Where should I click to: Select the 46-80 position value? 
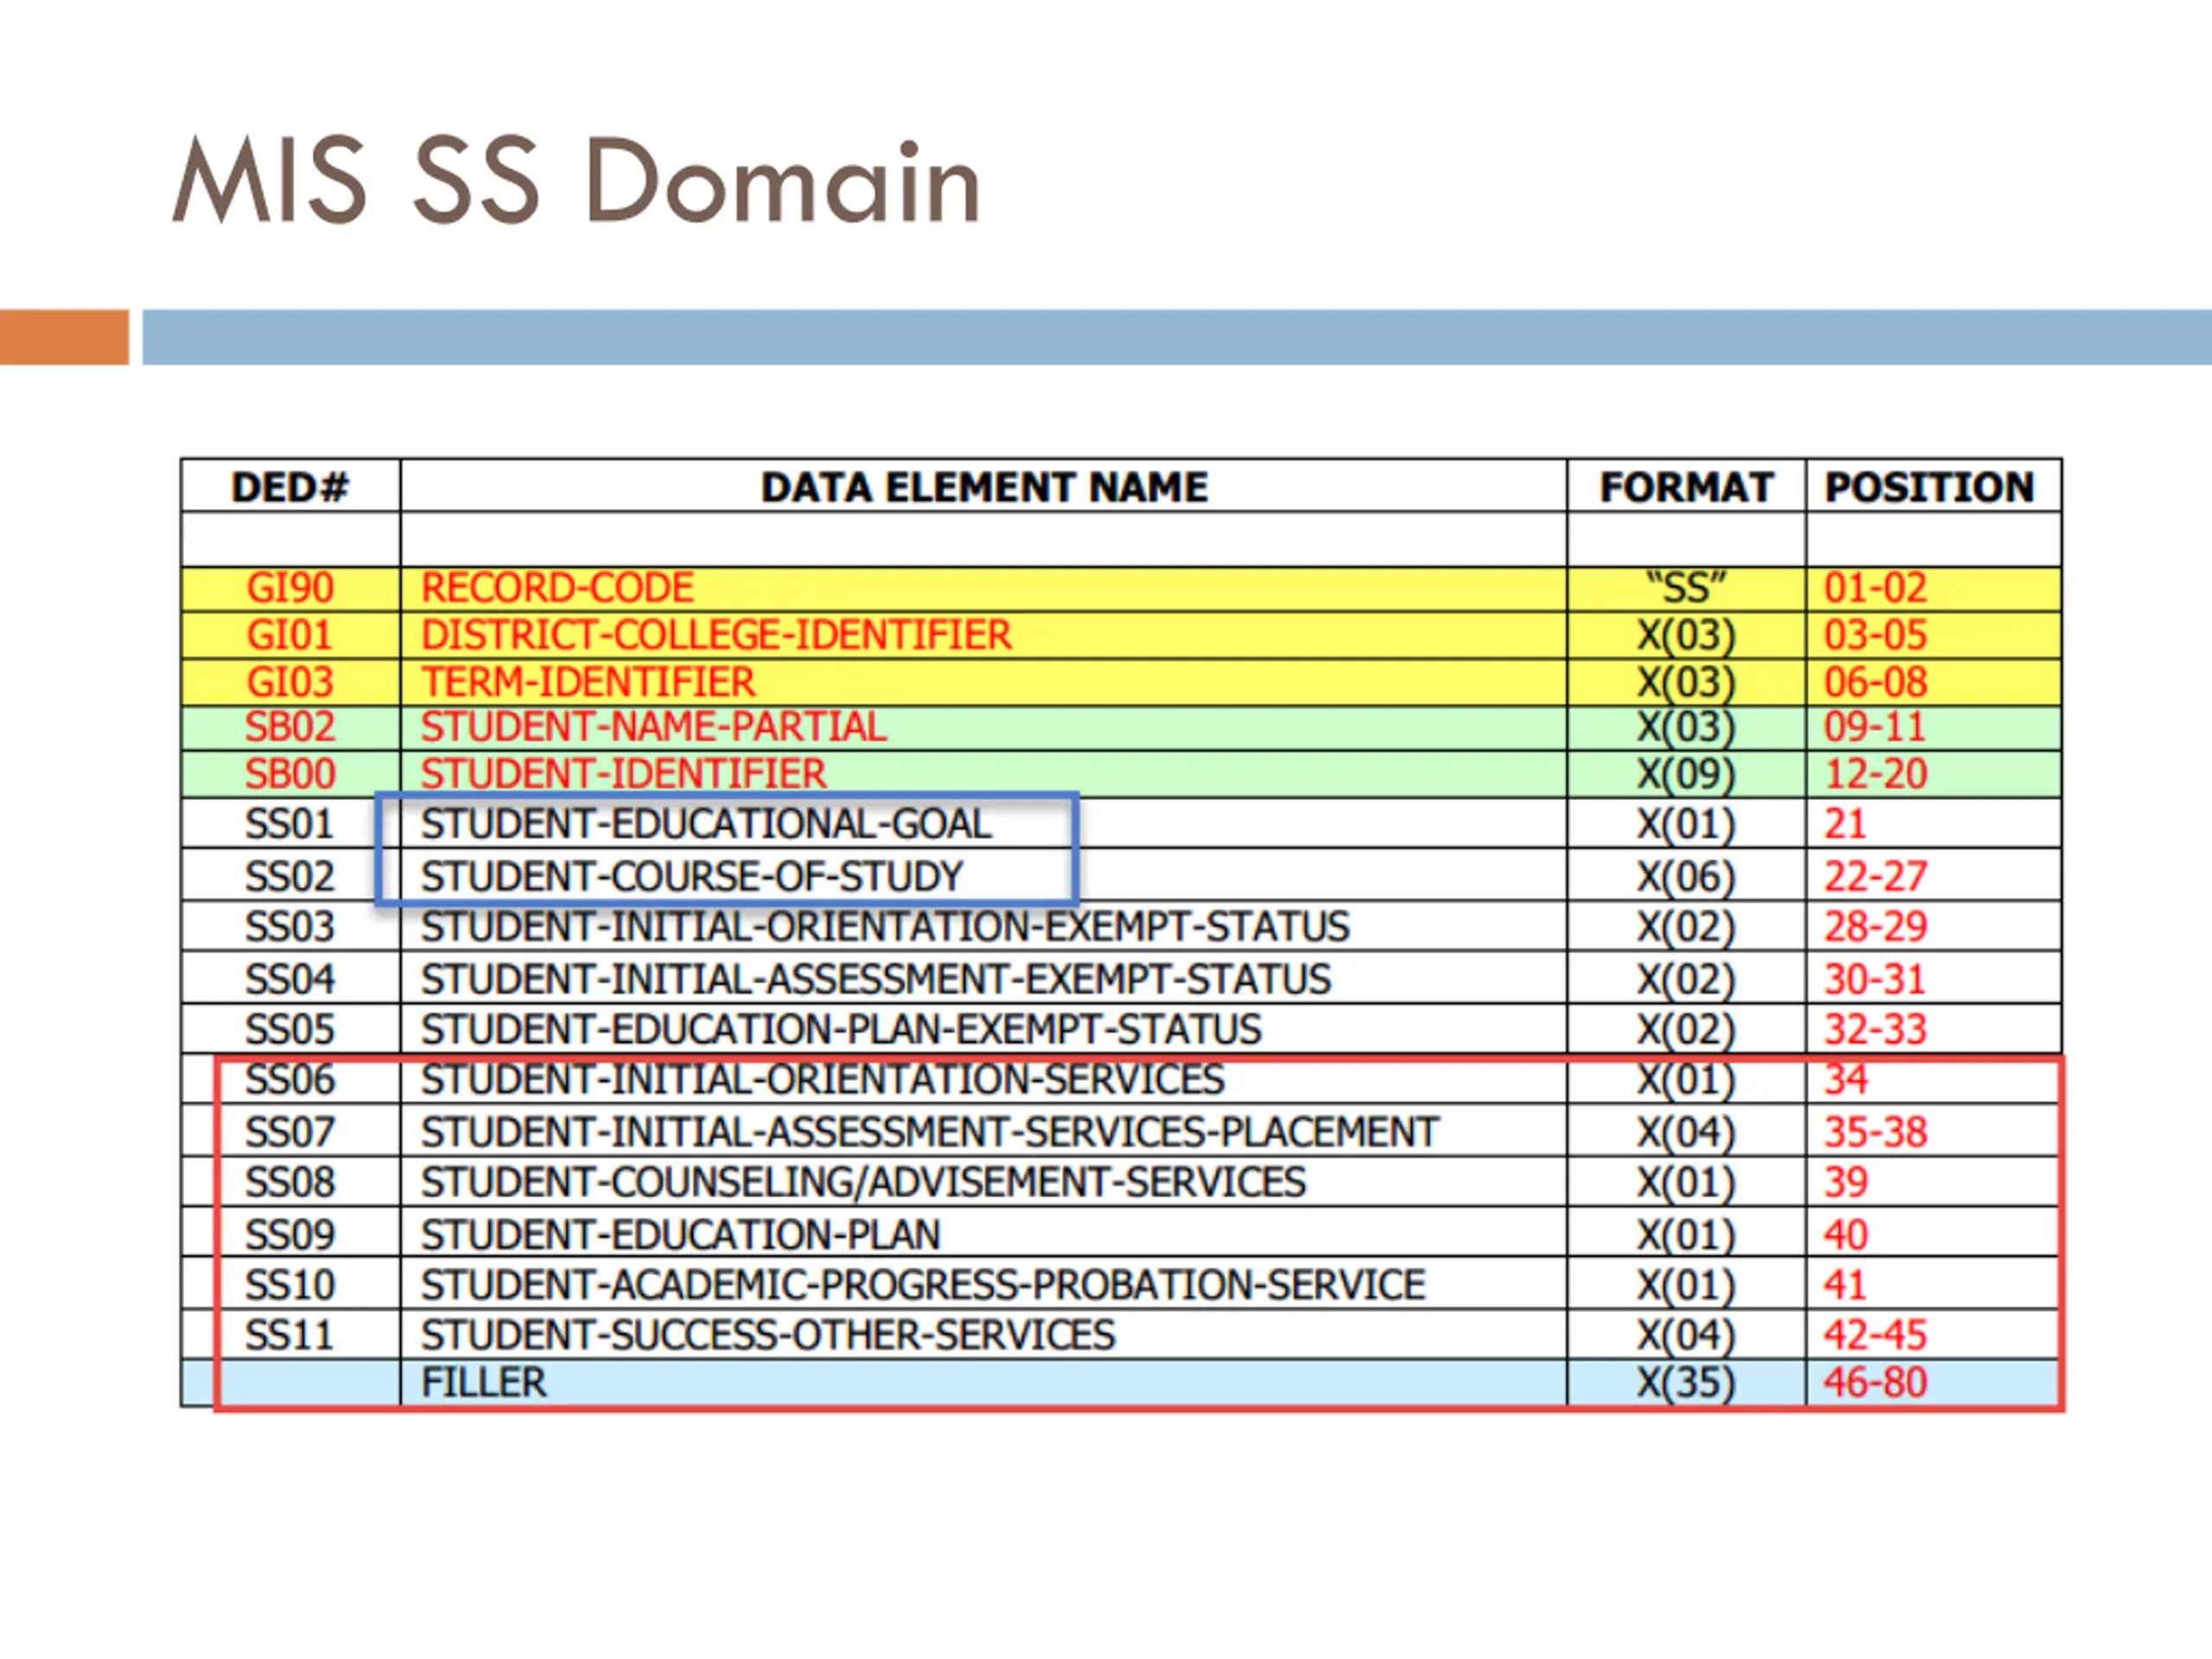1875,1383
